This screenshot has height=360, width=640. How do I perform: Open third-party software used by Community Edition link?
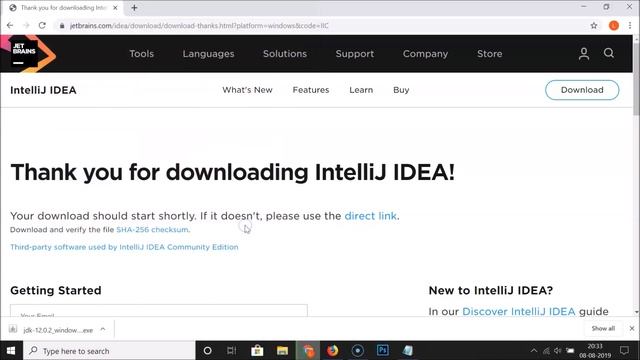pyautogui.click(x=124, y=247)
